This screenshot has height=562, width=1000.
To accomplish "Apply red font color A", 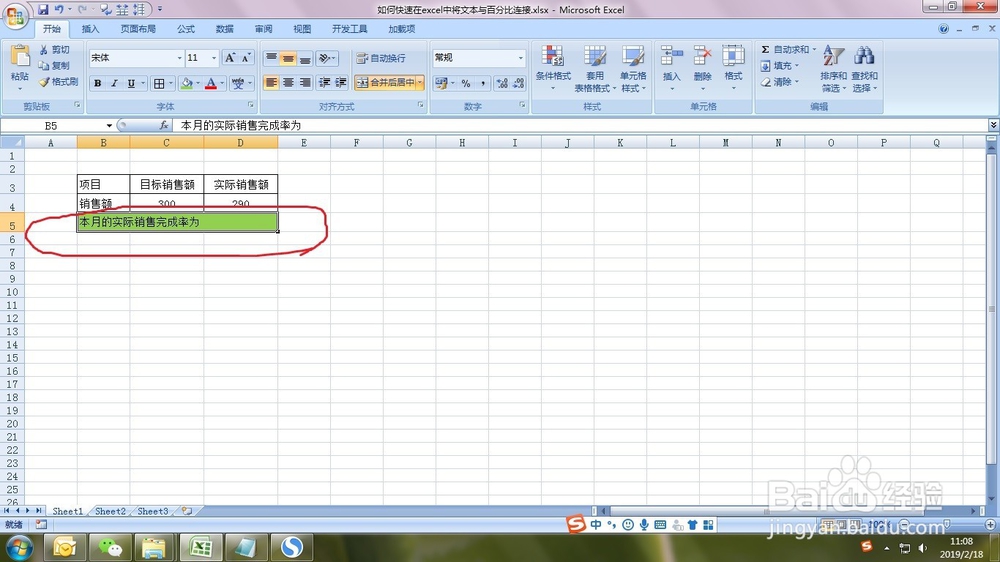I will 211,83.
